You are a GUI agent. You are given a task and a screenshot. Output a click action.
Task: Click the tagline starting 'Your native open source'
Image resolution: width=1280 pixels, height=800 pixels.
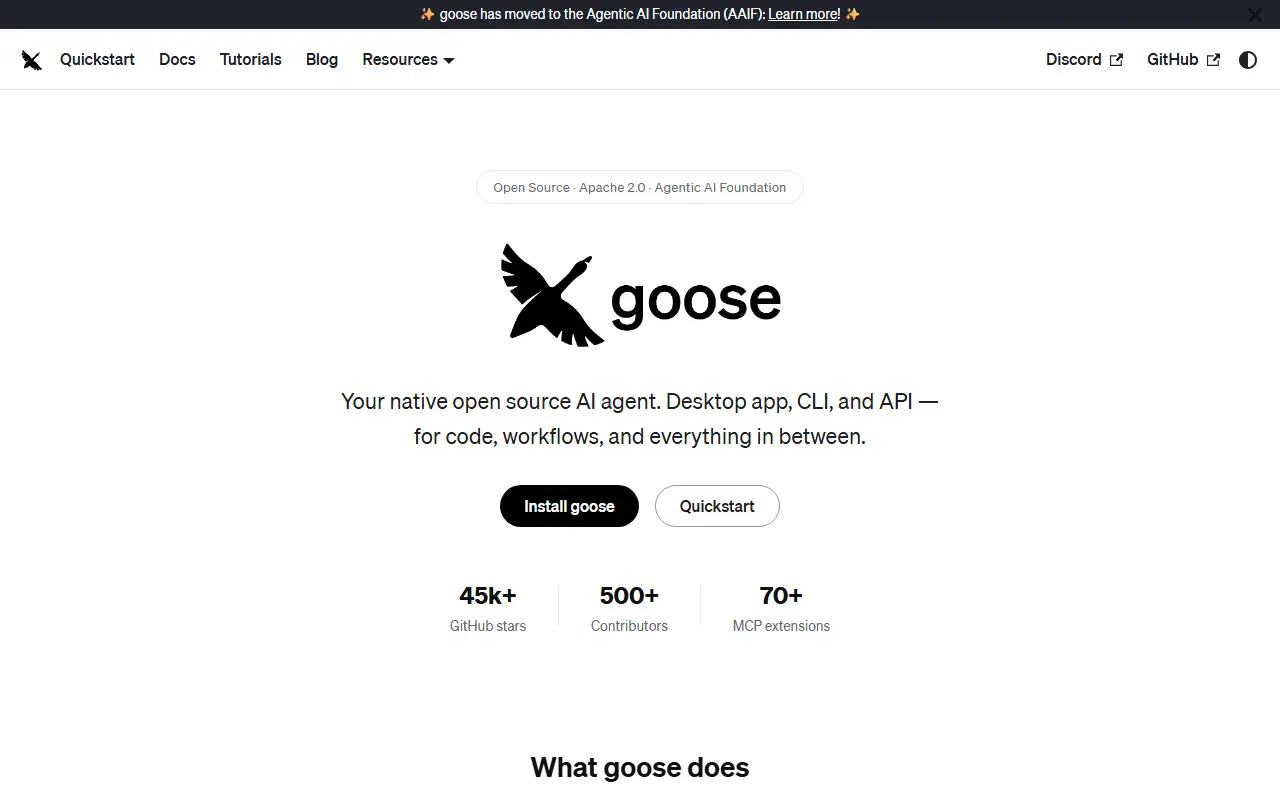(640, 419)
